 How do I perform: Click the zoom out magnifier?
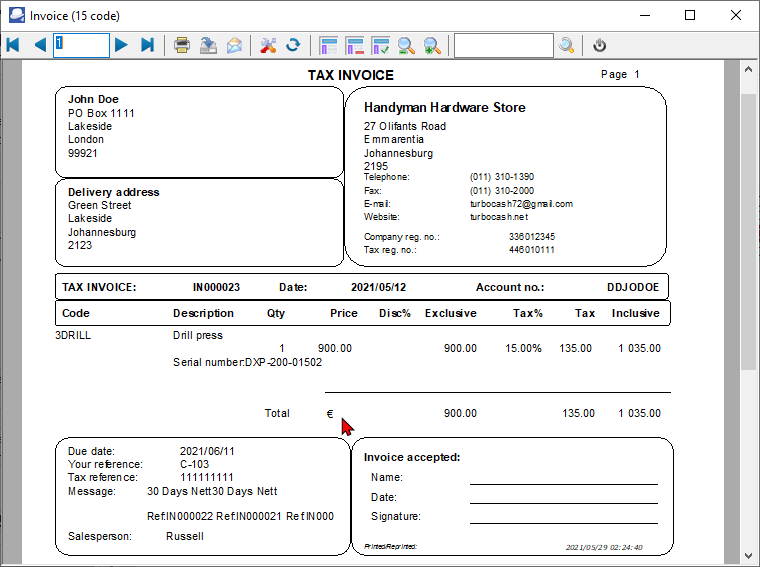[x=406, y=45]
